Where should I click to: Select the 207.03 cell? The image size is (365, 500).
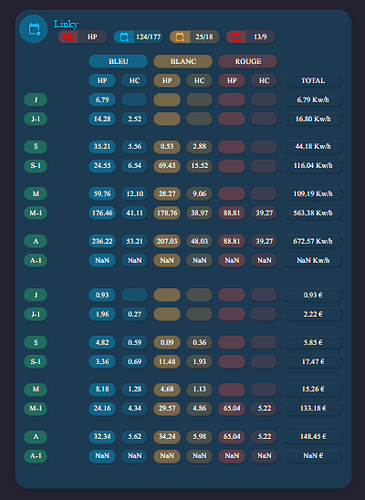tap(167, 241)
